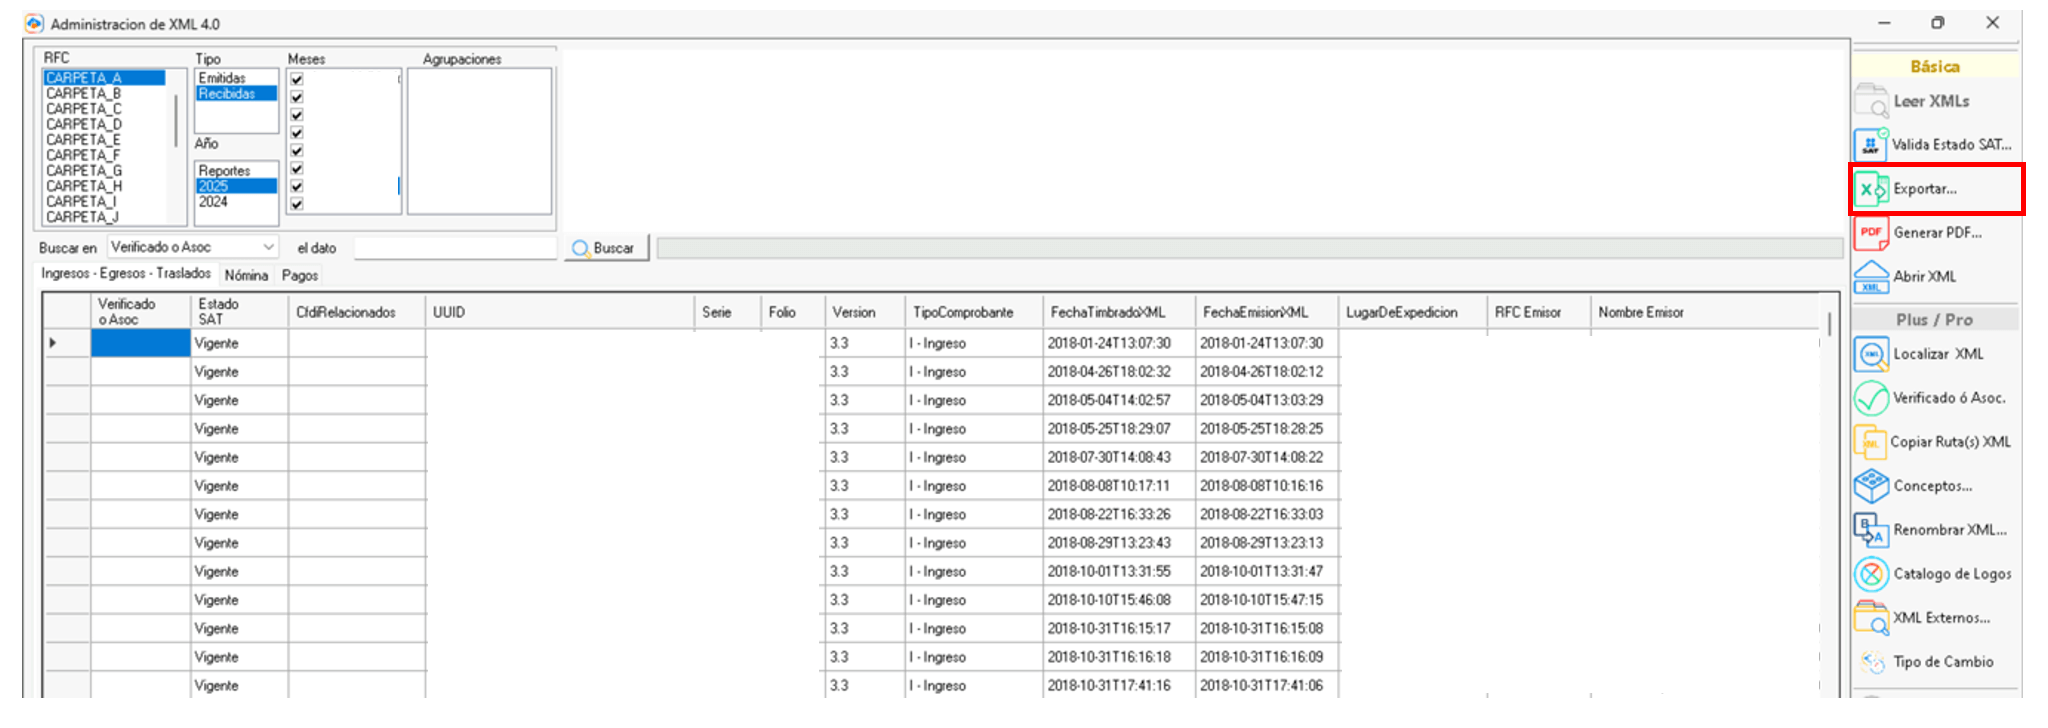The image size is (2048, 728).
Task: Open Generar PDF option
Action: [1871, 233]
